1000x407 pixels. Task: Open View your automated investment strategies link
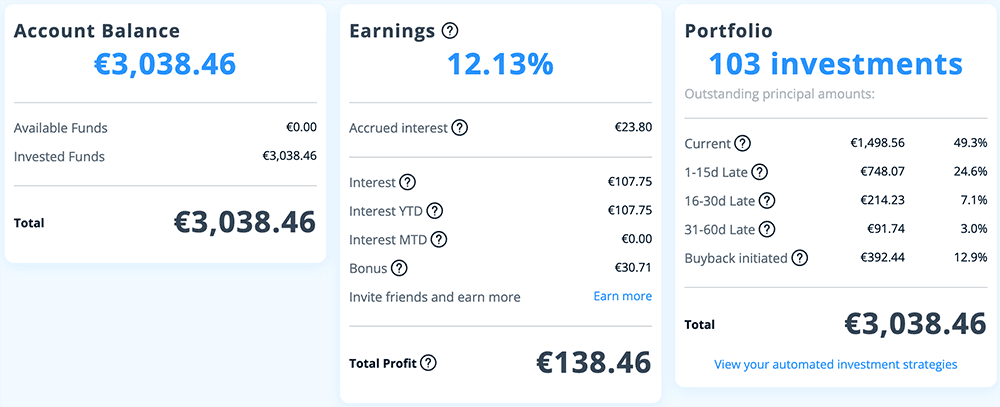(x=835, y=365)
